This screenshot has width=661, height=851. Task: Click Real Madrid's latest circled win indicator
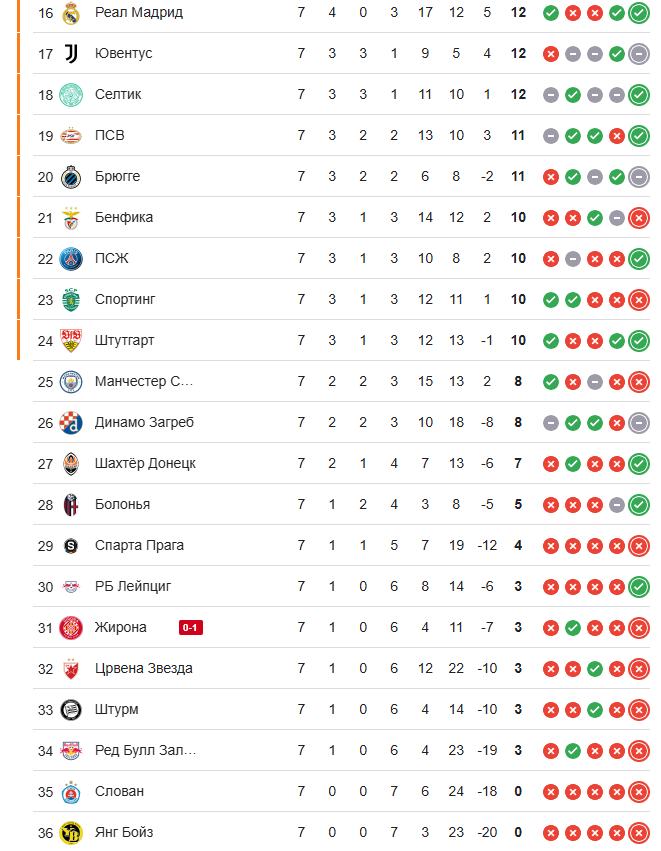pos(639,13)
